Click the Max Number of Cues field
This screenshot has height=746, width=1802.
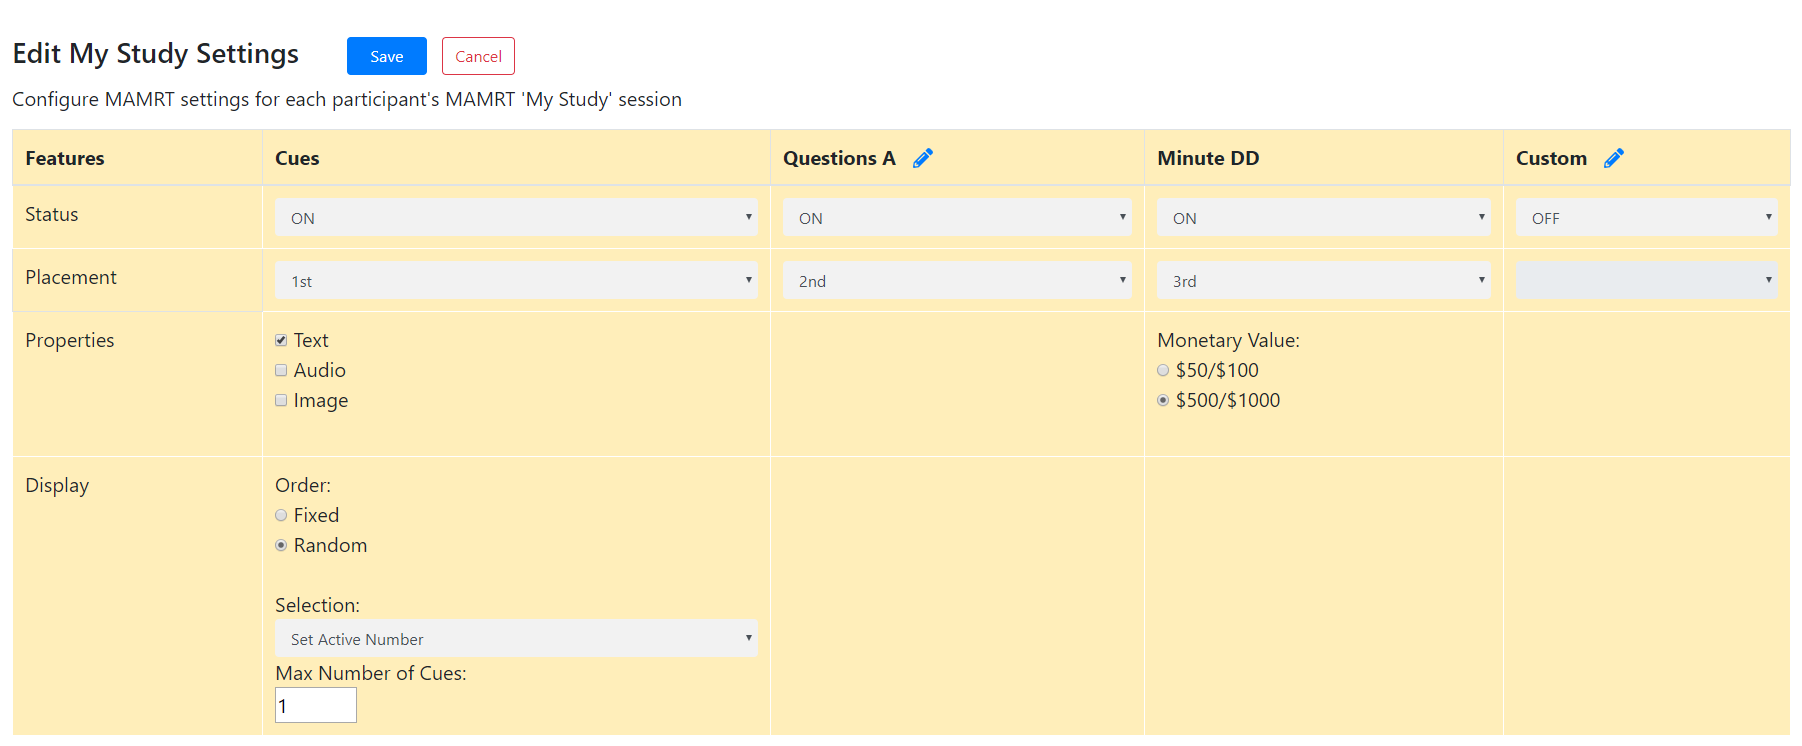click(316, 705)
